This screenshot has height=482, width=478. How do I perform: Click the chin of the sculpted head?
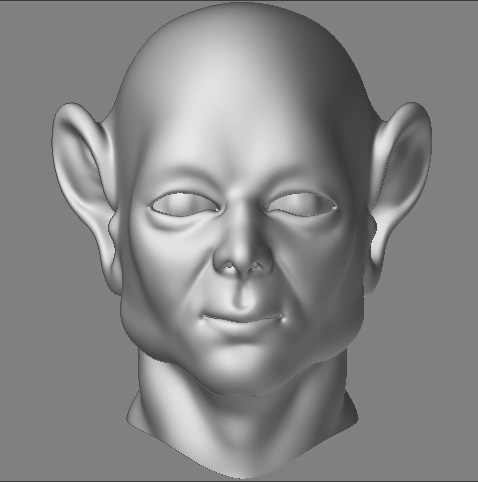tap(242, 367)
